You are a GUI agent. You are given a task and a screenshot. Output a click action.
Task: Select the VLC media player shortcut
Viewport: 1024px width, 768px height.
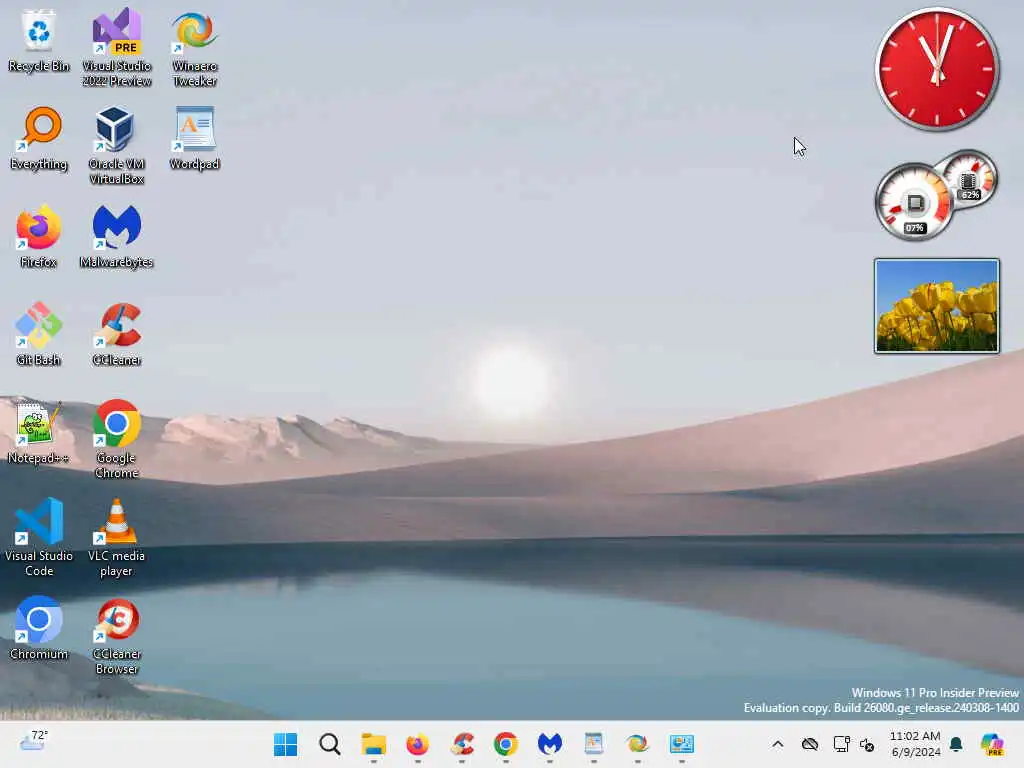(x=116, y=537)
